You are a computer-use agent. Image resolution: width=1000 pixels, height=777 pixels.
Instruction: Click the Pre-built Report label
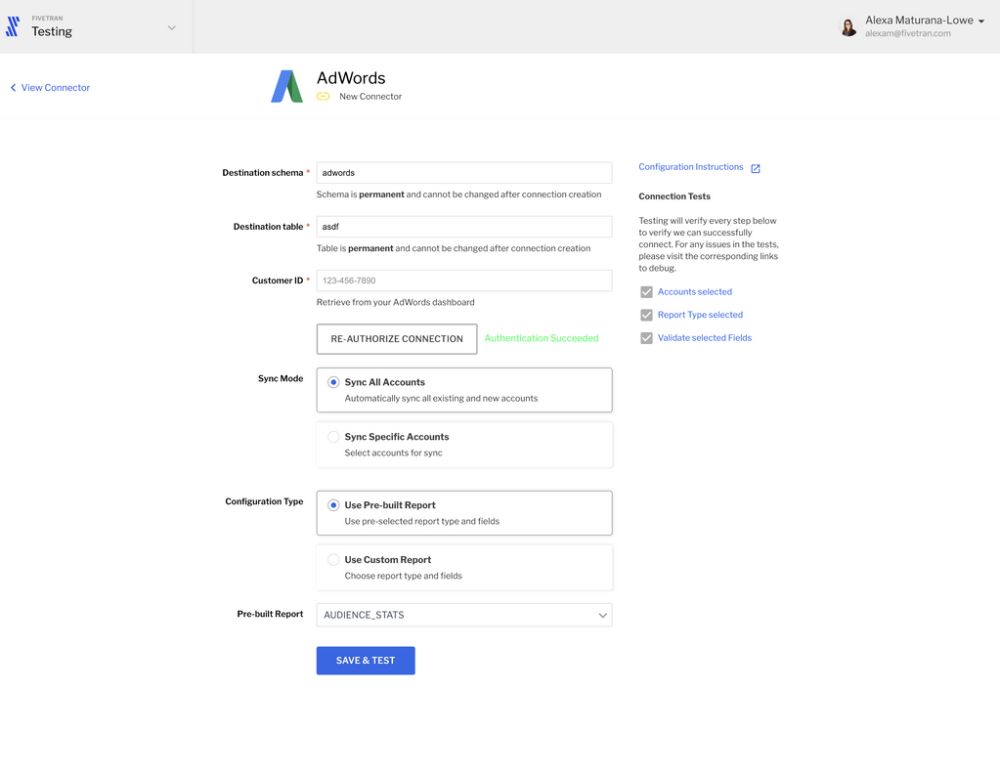(x=270, y=614)
